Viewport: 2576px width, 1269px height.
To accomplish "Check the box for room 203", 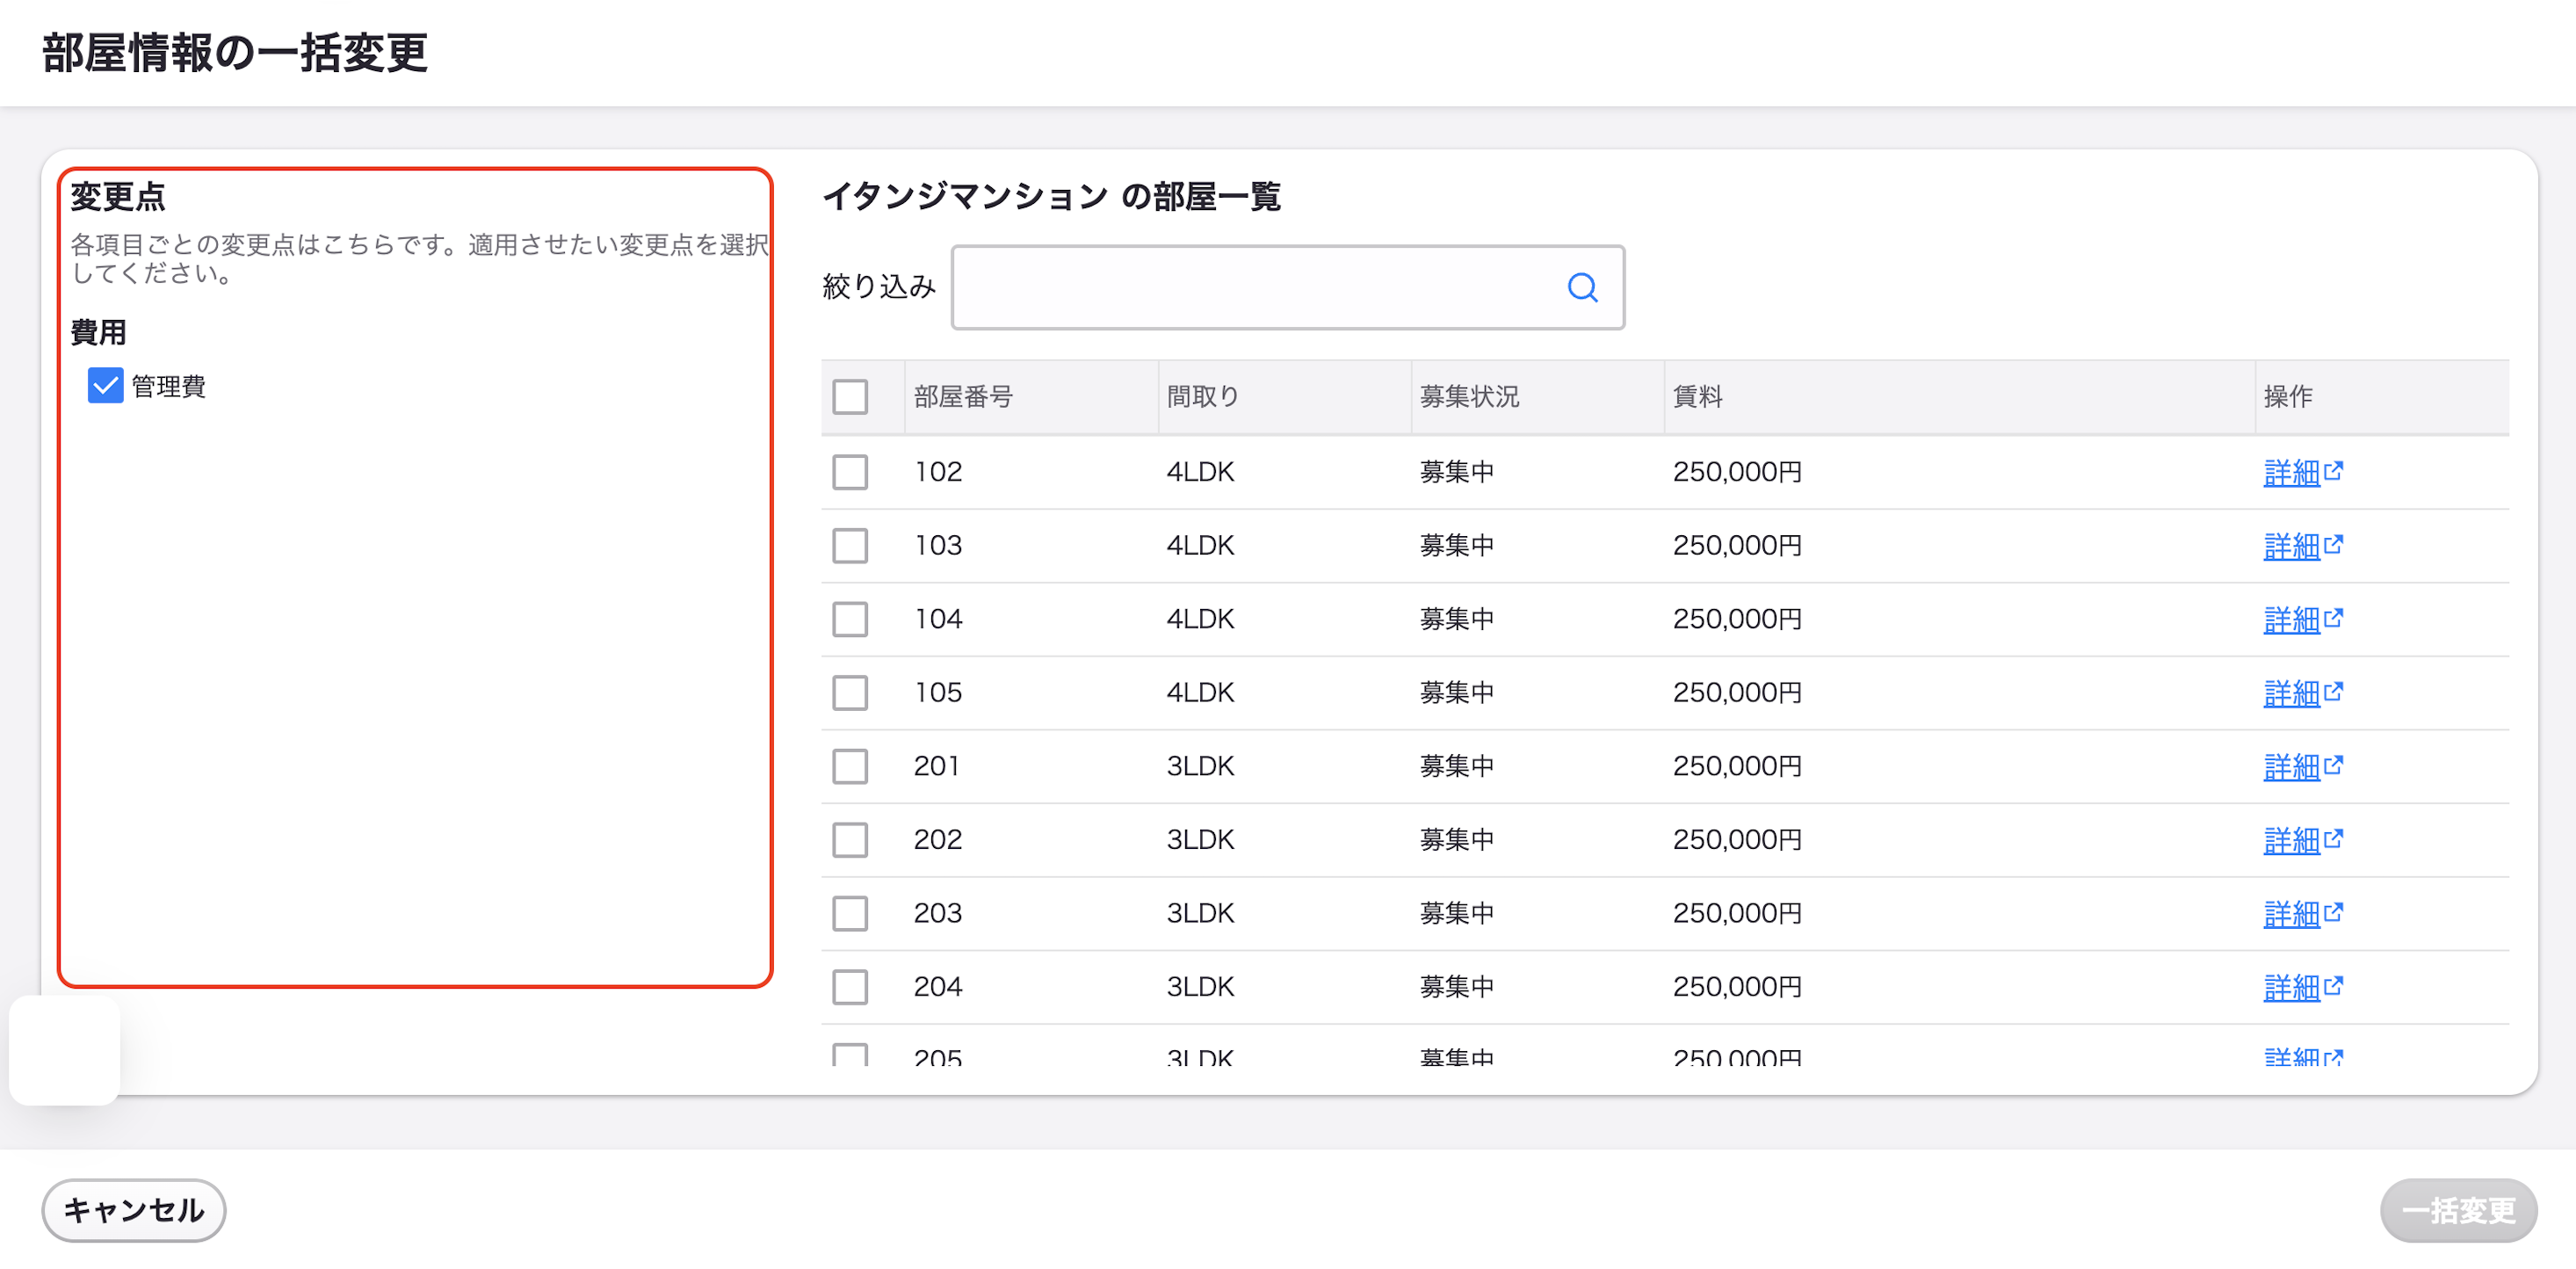I will 850,913.
